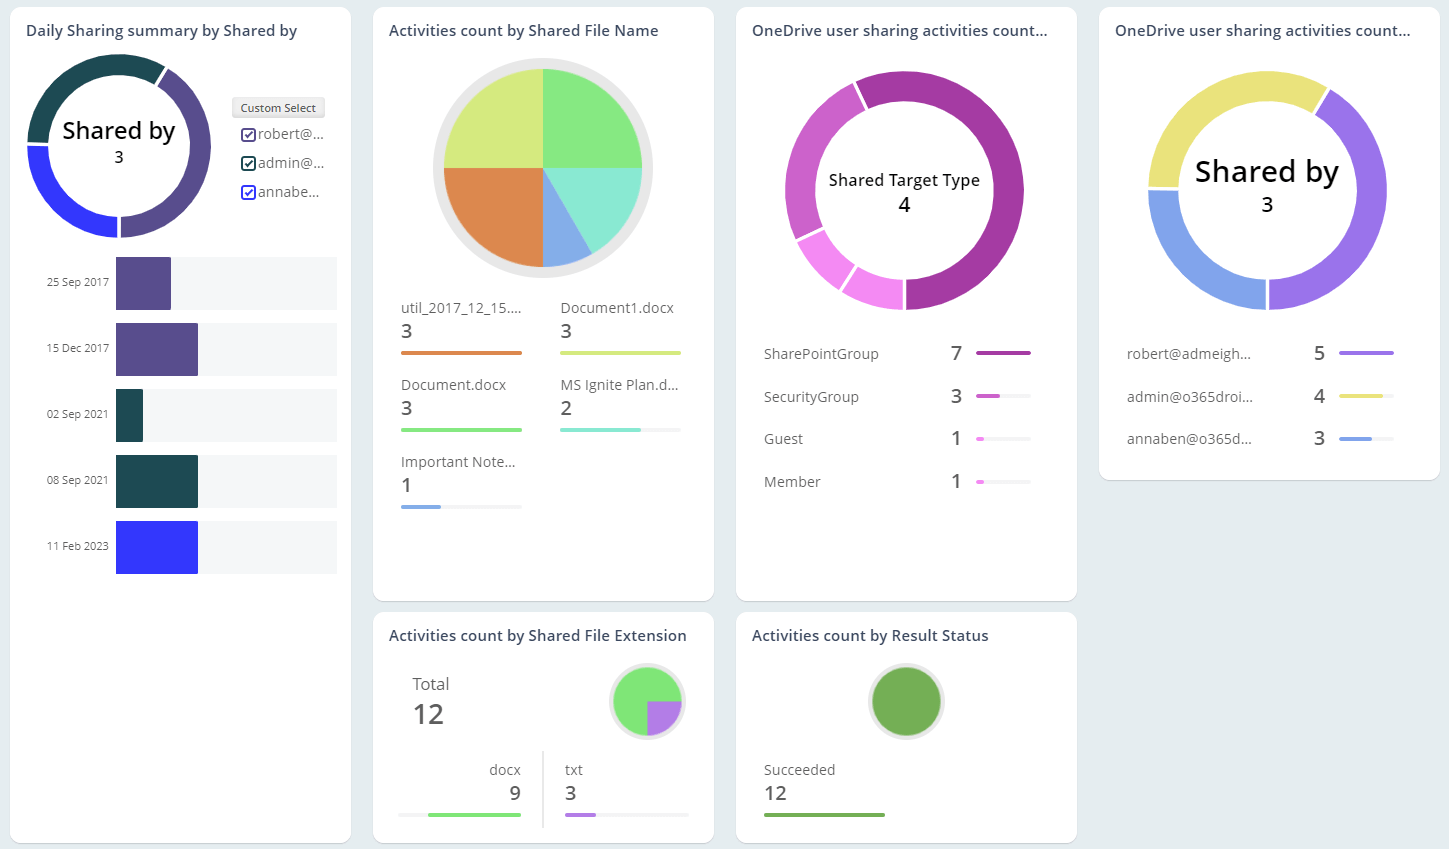
Task: Click the teal bar for 08 Sep 2021
Action: (x=156, y=481)
